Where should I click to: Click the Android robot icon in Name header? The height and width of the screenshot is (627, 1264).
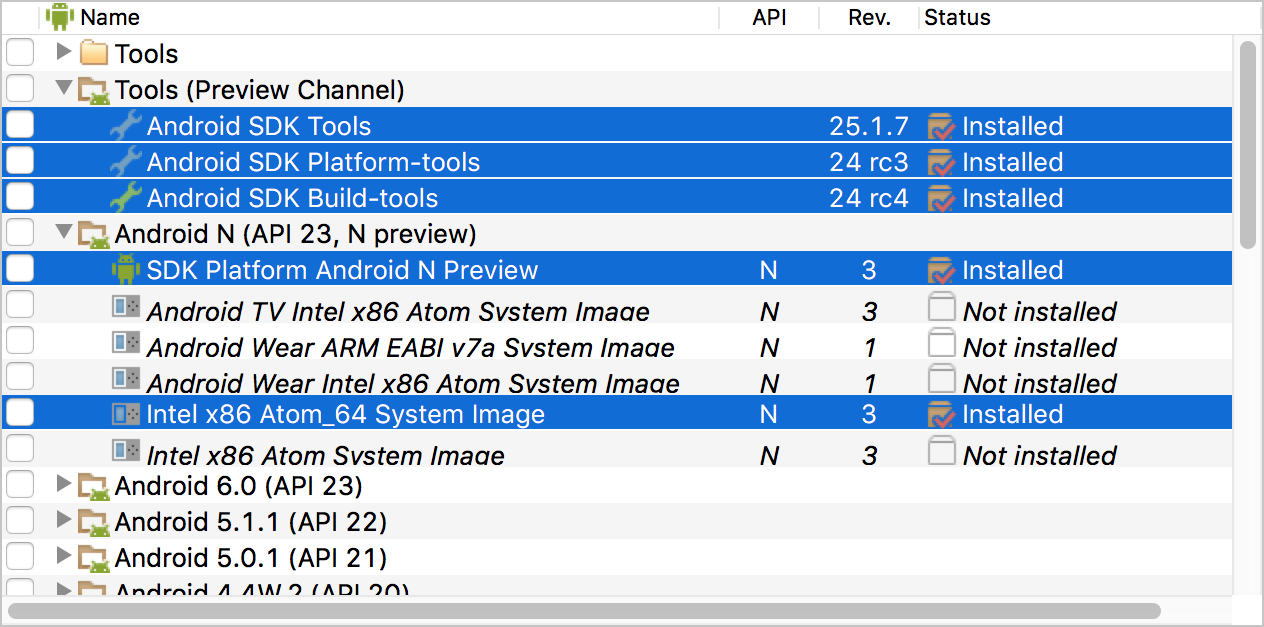coord(60,16)
